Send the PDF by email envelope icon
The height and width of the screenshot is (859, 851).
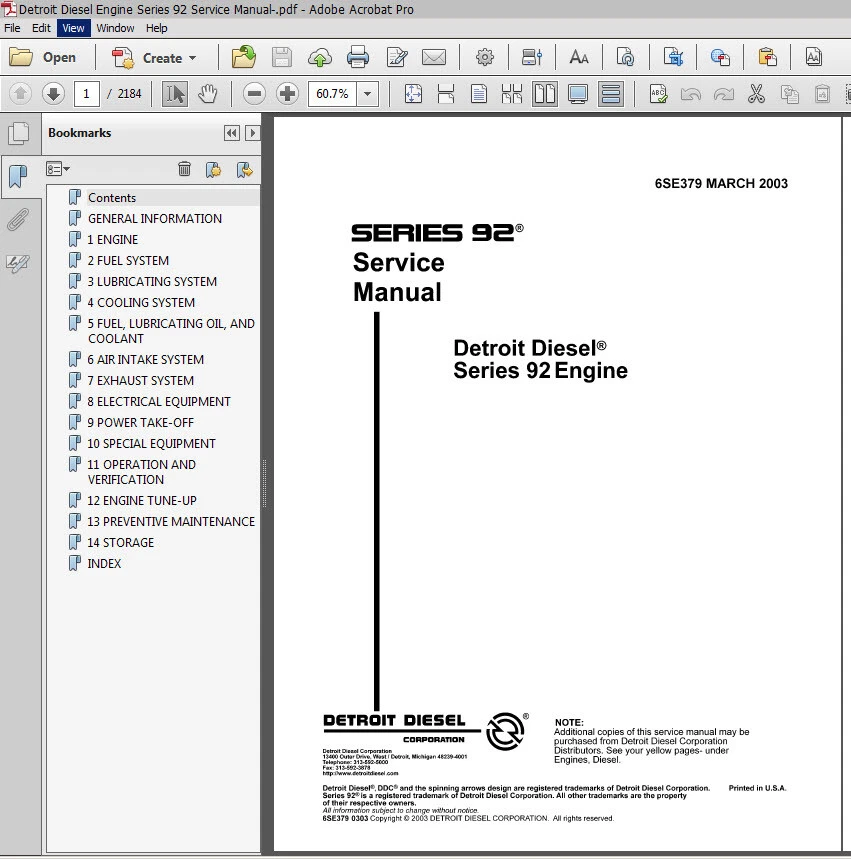click(434, 57)
